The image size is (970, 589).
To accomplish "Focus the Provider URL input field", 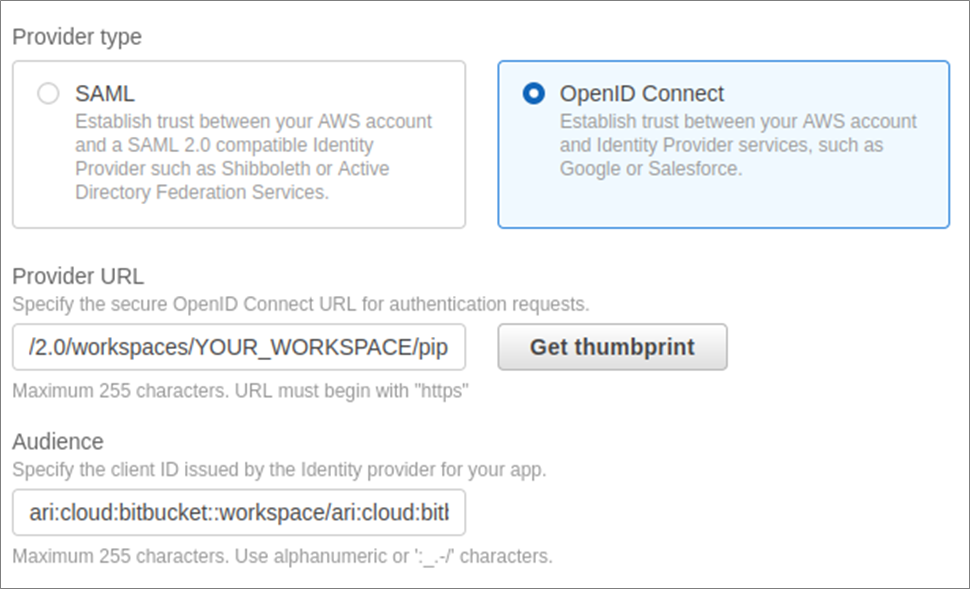I will [x=239, y=347].
